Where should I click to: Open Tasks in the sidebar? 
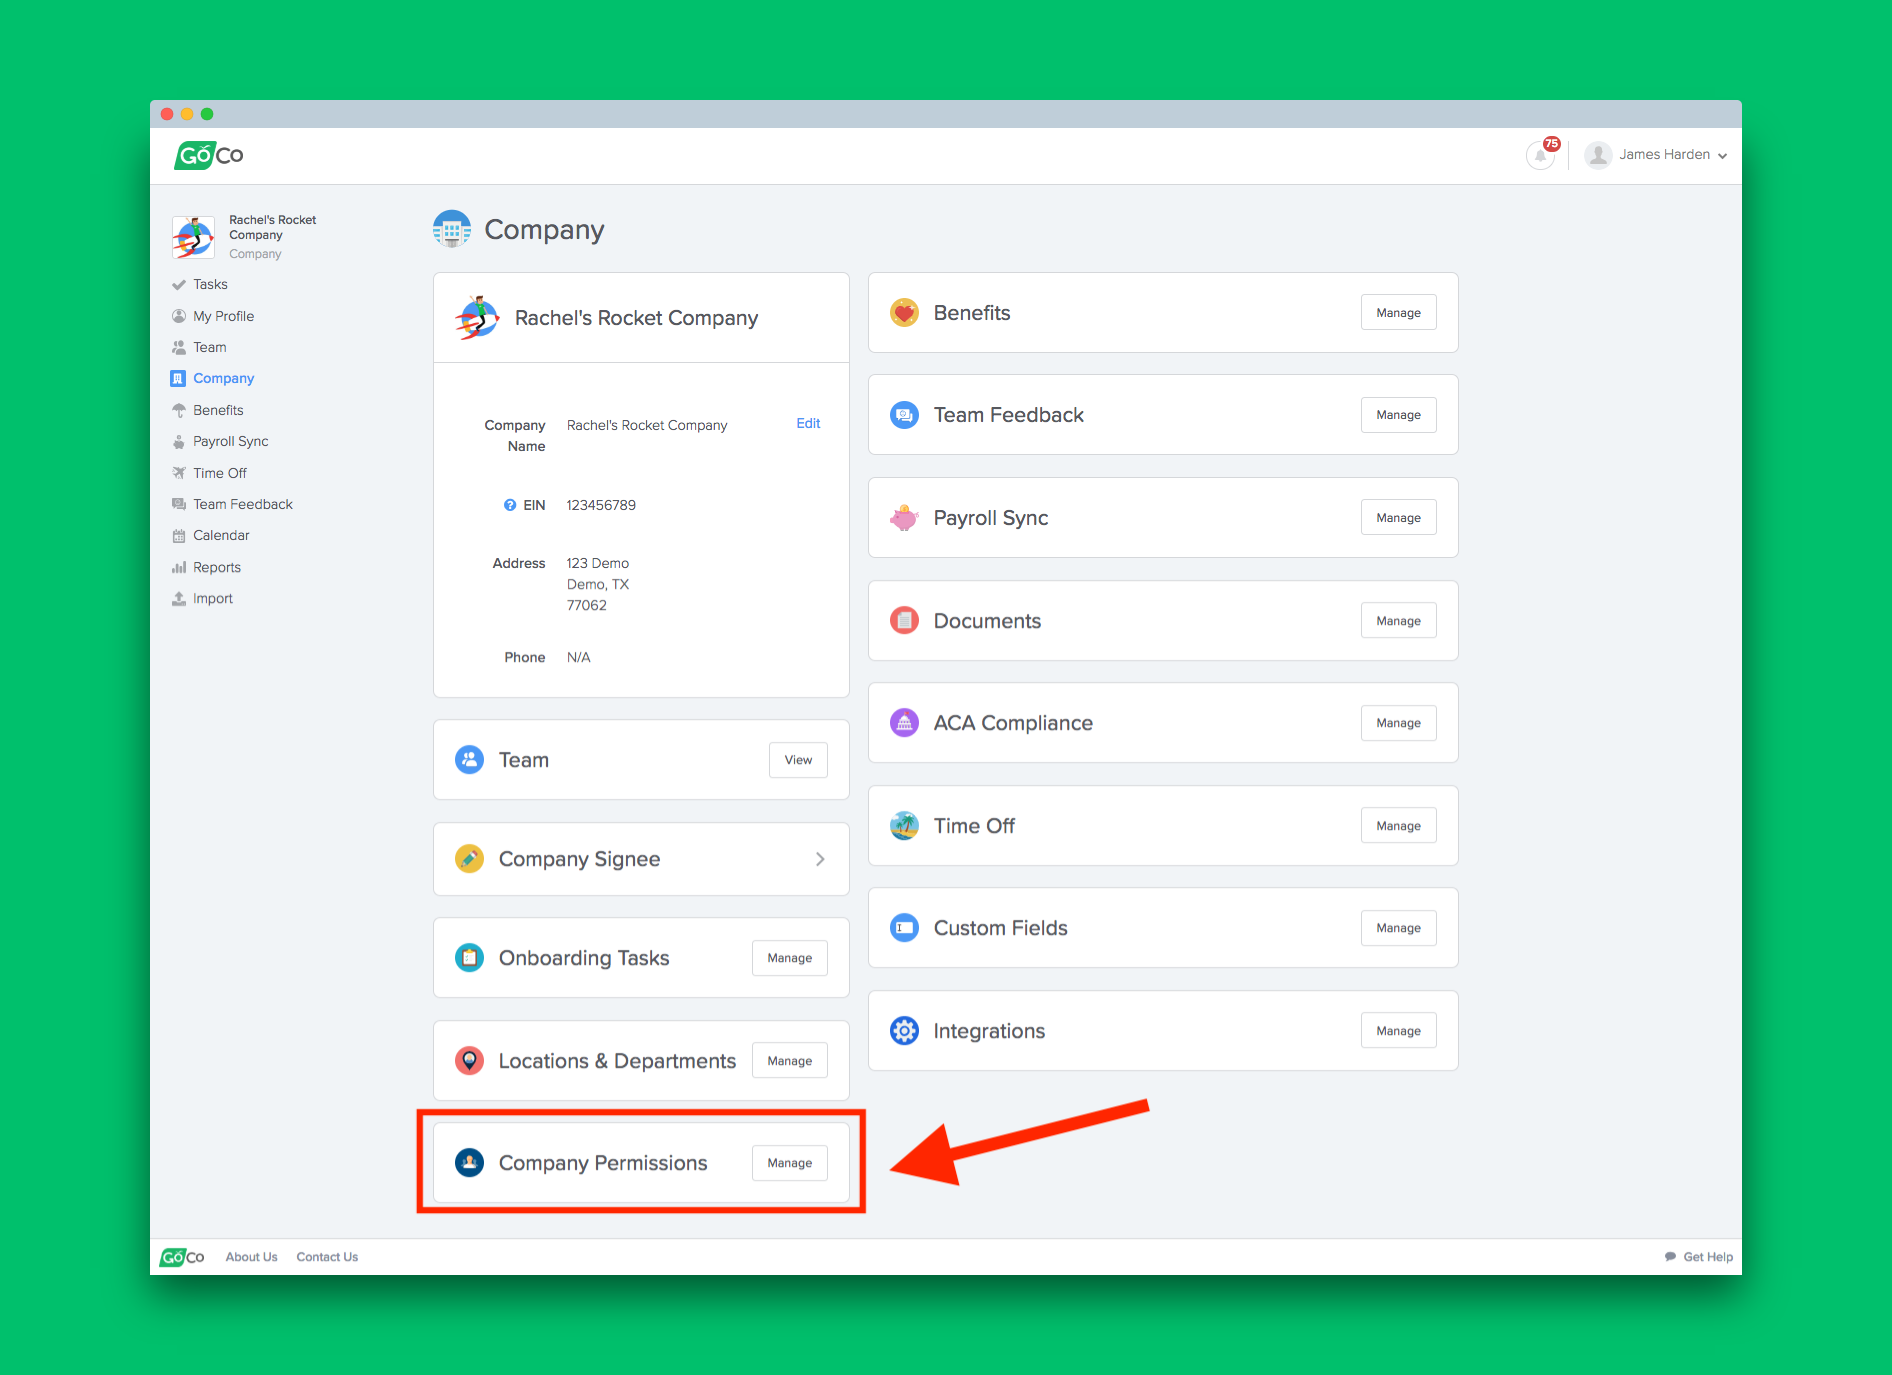coord(210,284)
